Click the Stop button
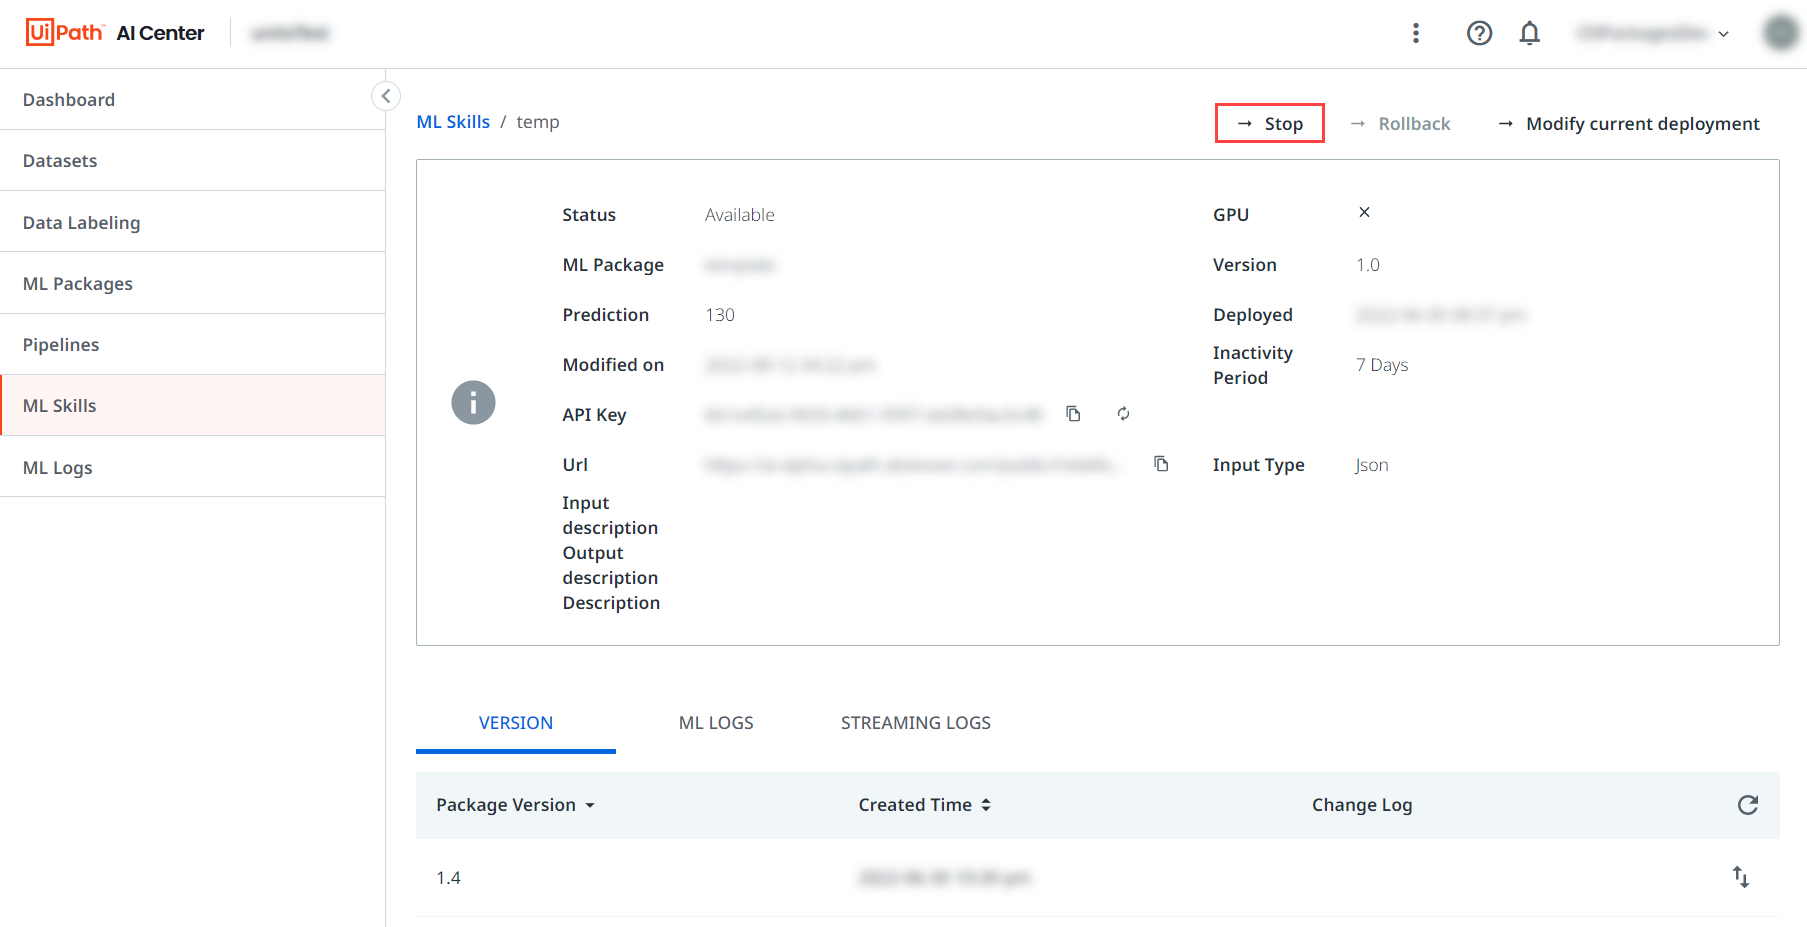The height and width of the screenshot is (927, 1807). 1270,123
